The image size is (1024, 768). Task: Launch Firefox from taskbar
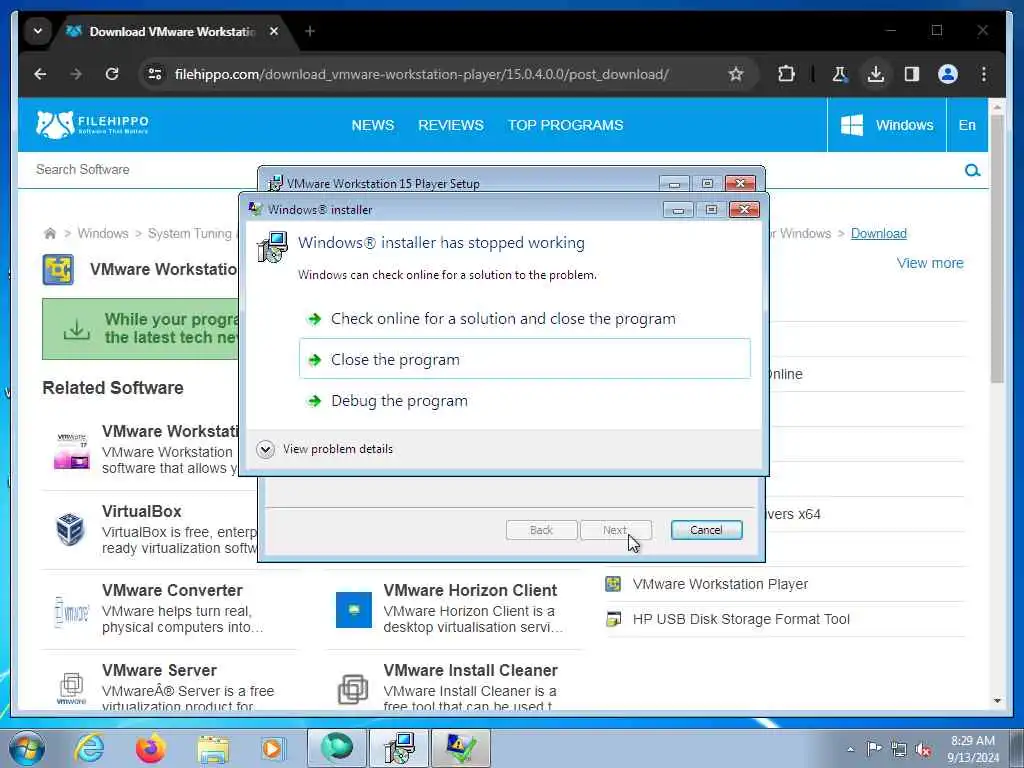(x=151, y=748)
